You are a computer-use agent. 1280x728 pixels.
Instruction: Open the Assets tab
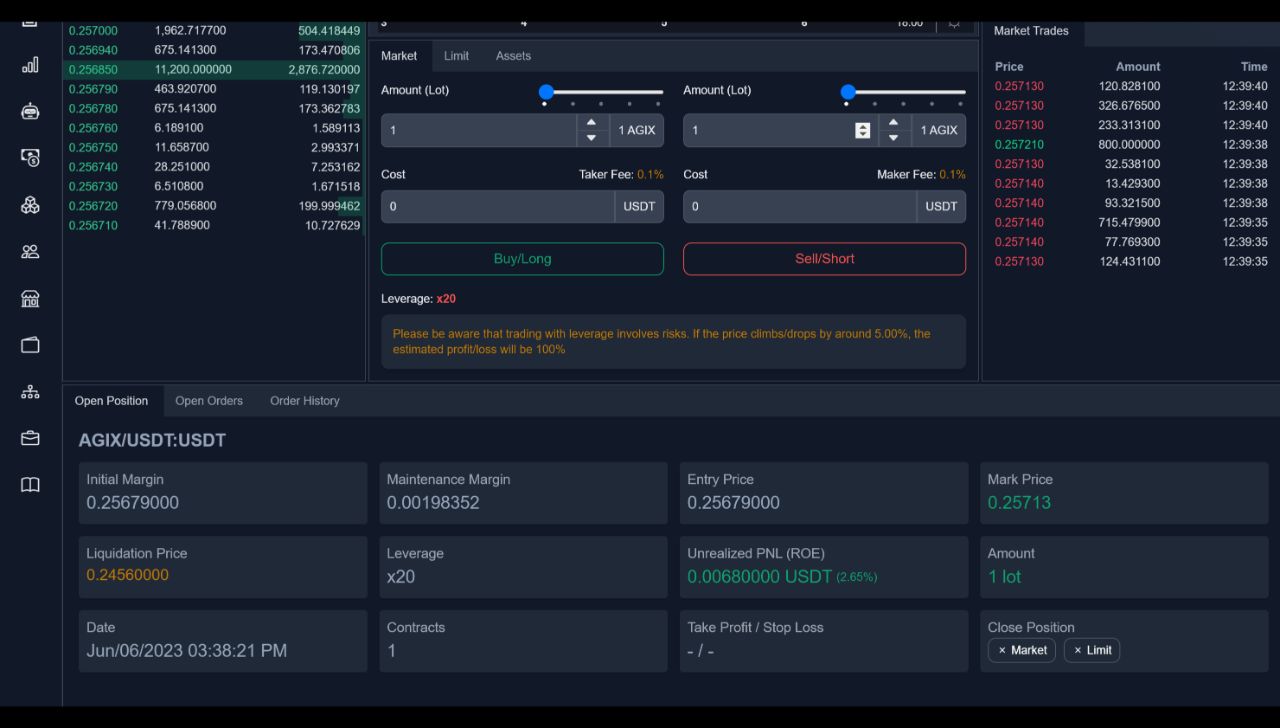513,56
